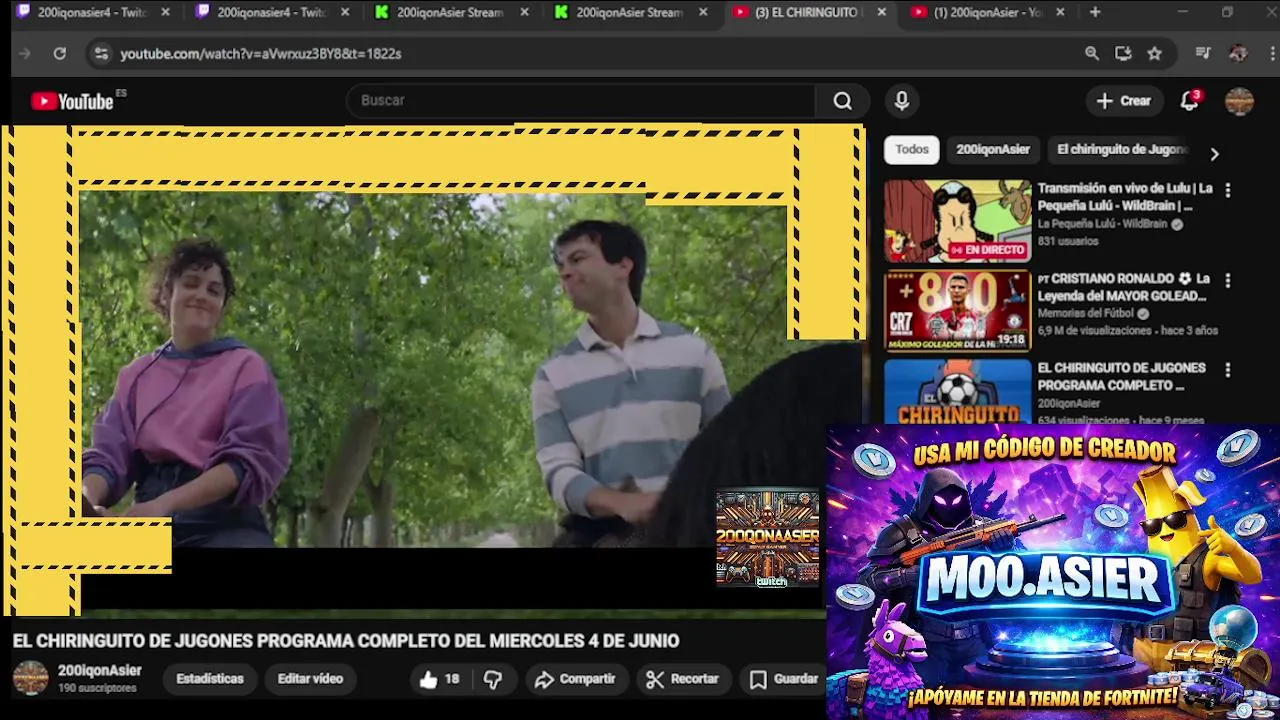The width and height of the screenshot is (1280, 720).
Task: Dislike the video with thumbs down
Action: [x=493, y=679]
